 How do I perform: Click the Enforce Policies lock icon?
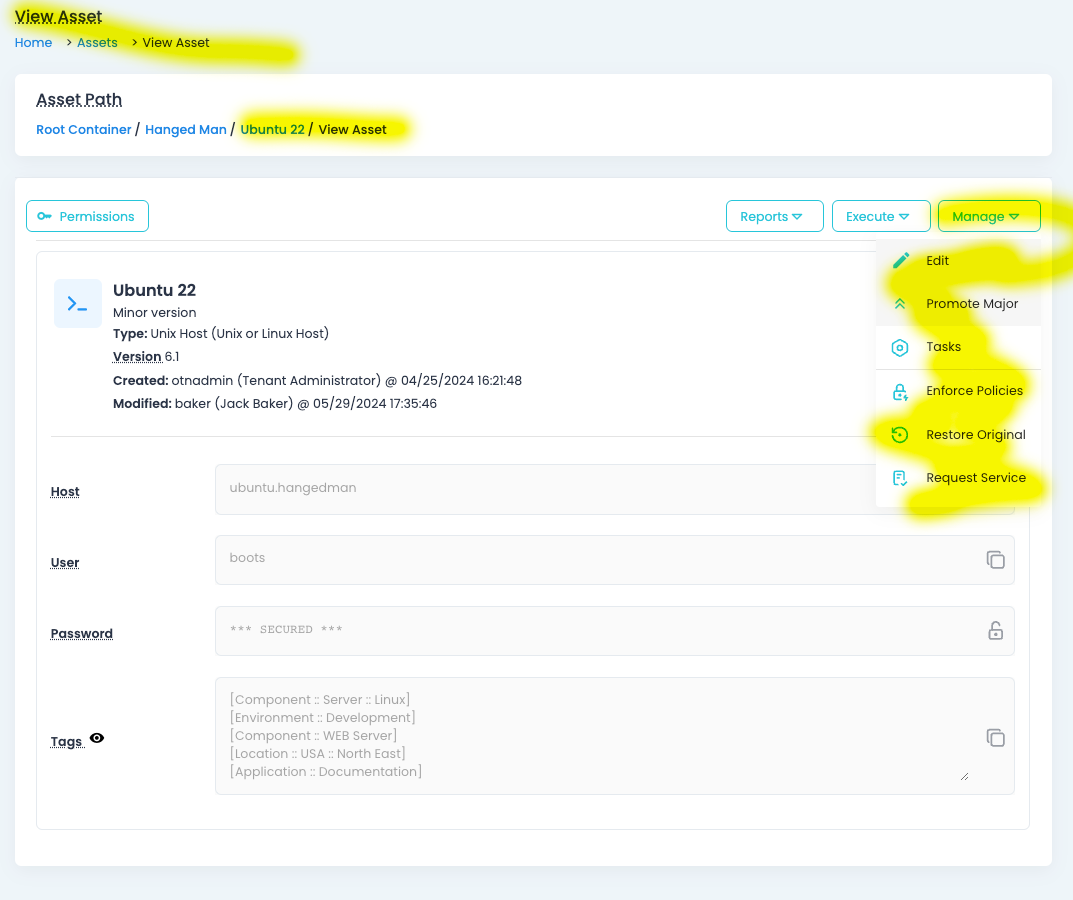pyautogui.click(x=899, y=390)
